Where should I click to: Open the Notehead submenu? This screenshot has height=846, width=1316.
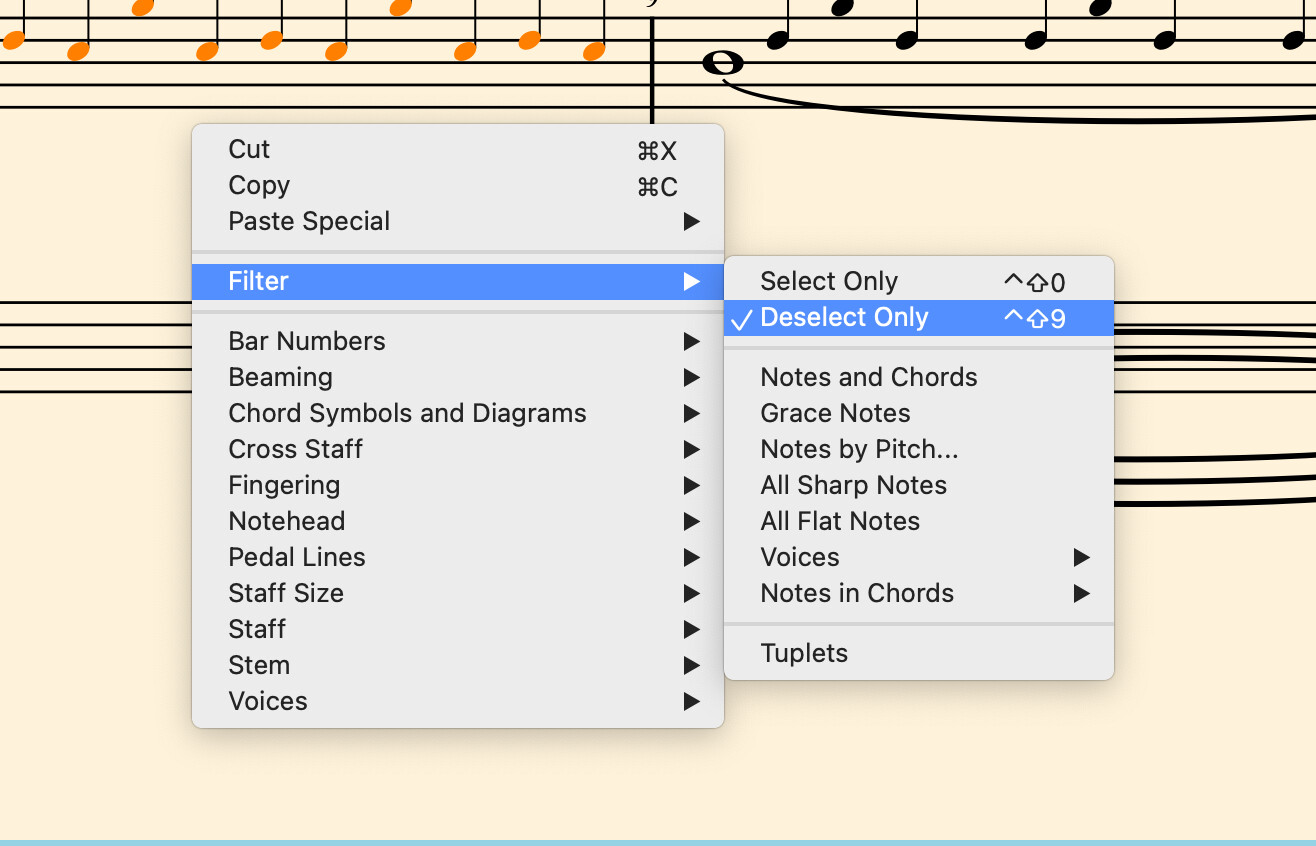tap(458, 521)
